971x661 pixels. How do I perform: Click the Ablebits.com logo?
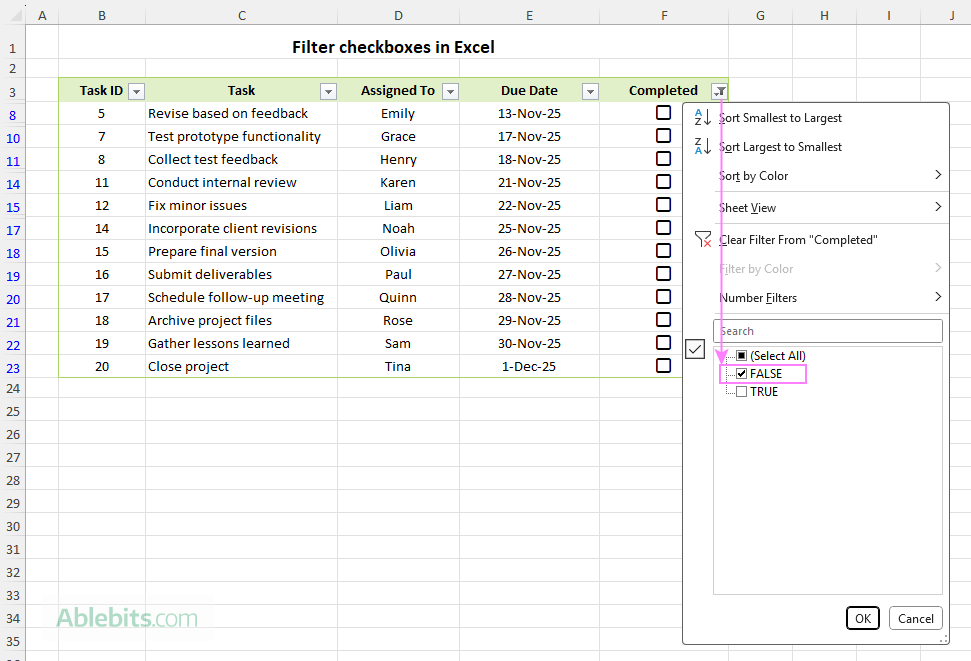point(120,619)
